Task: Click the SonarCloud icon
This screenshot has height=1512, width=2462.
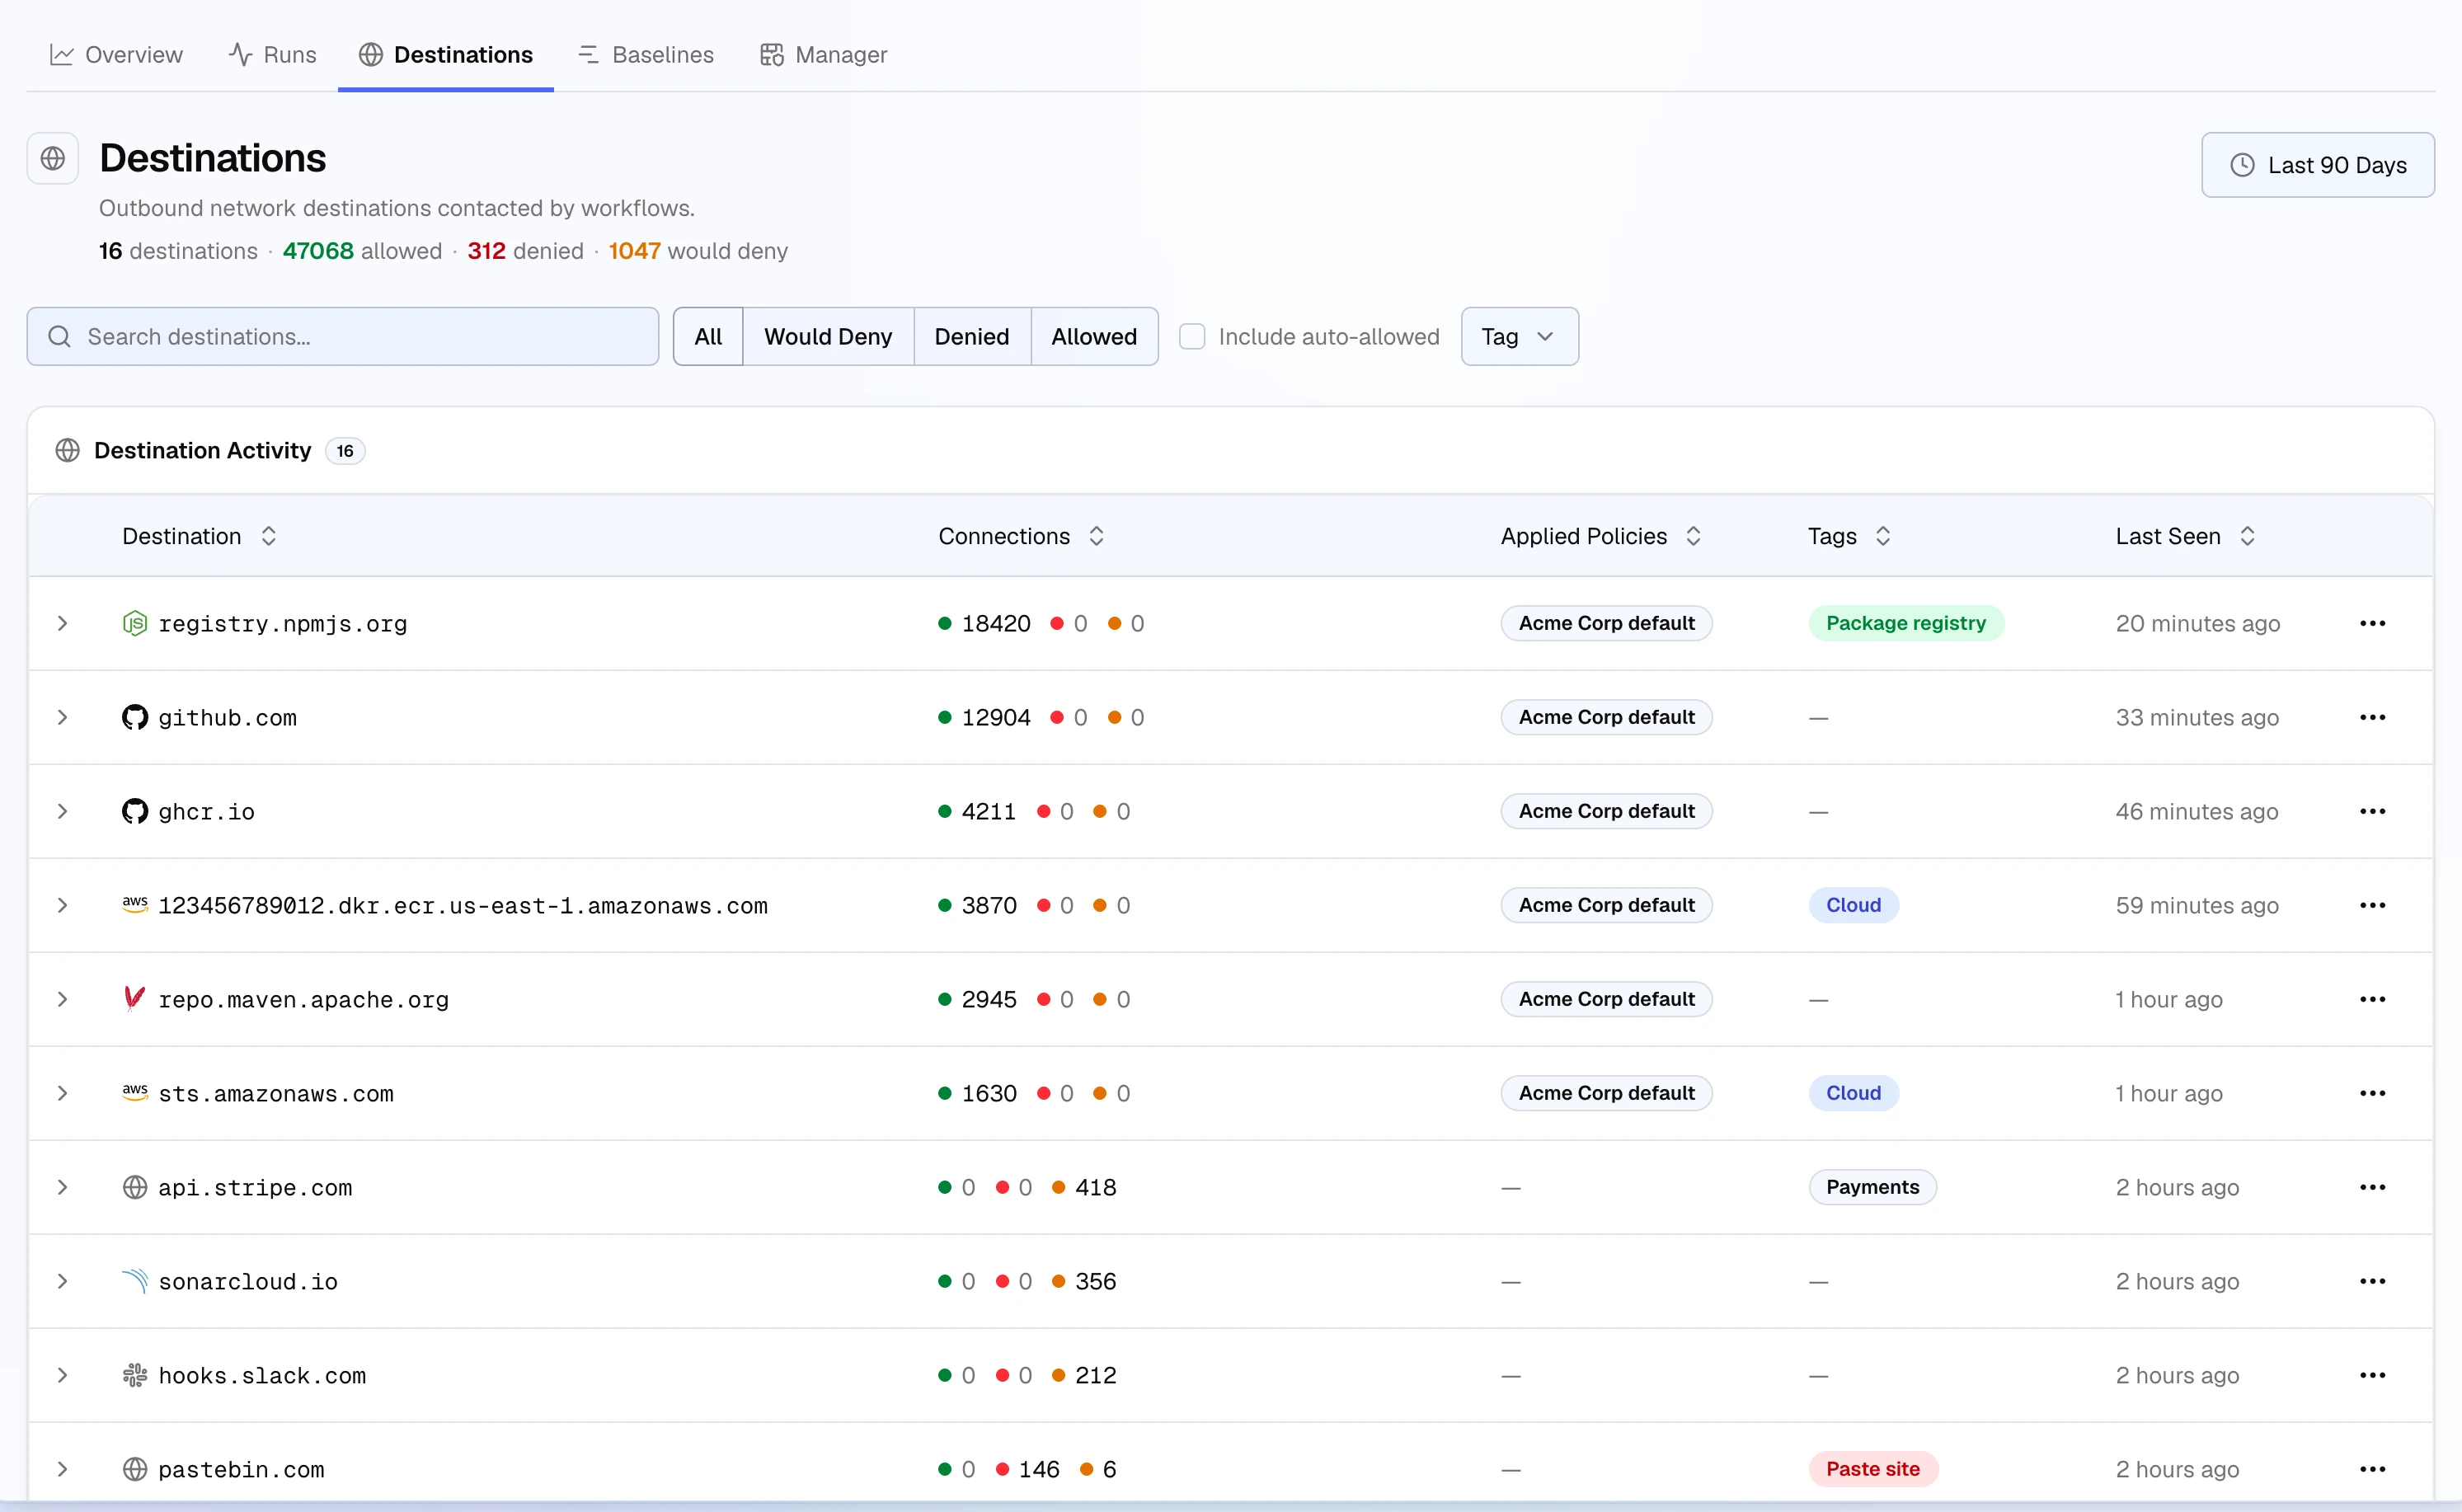Action: click(x=135, y=1281)
